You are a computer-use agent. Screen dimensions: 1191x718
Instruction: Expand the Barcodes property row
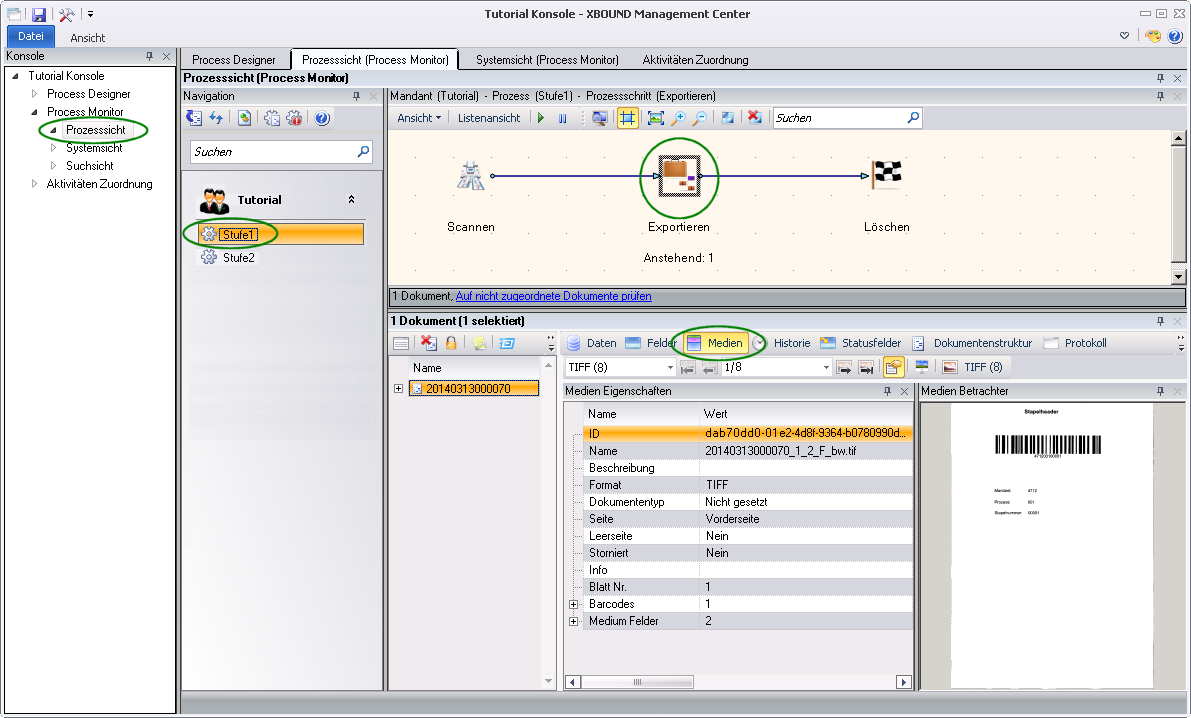click(x=574, y=604)
